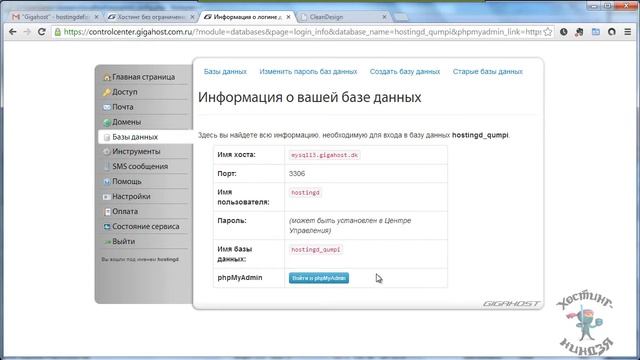Click the green padlock in address bar
This screenshot has height=360, width=640.
pos(58,32)
